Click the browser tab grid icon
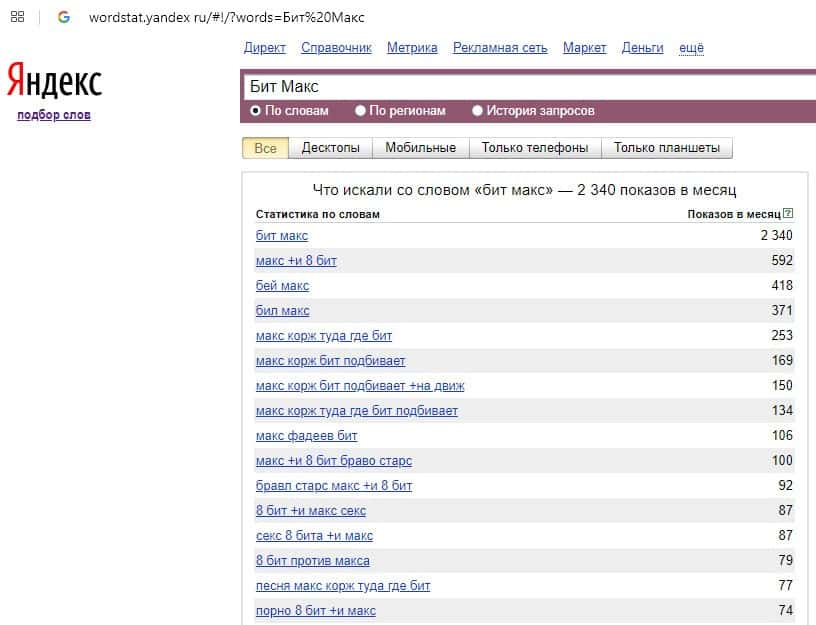 18,17
